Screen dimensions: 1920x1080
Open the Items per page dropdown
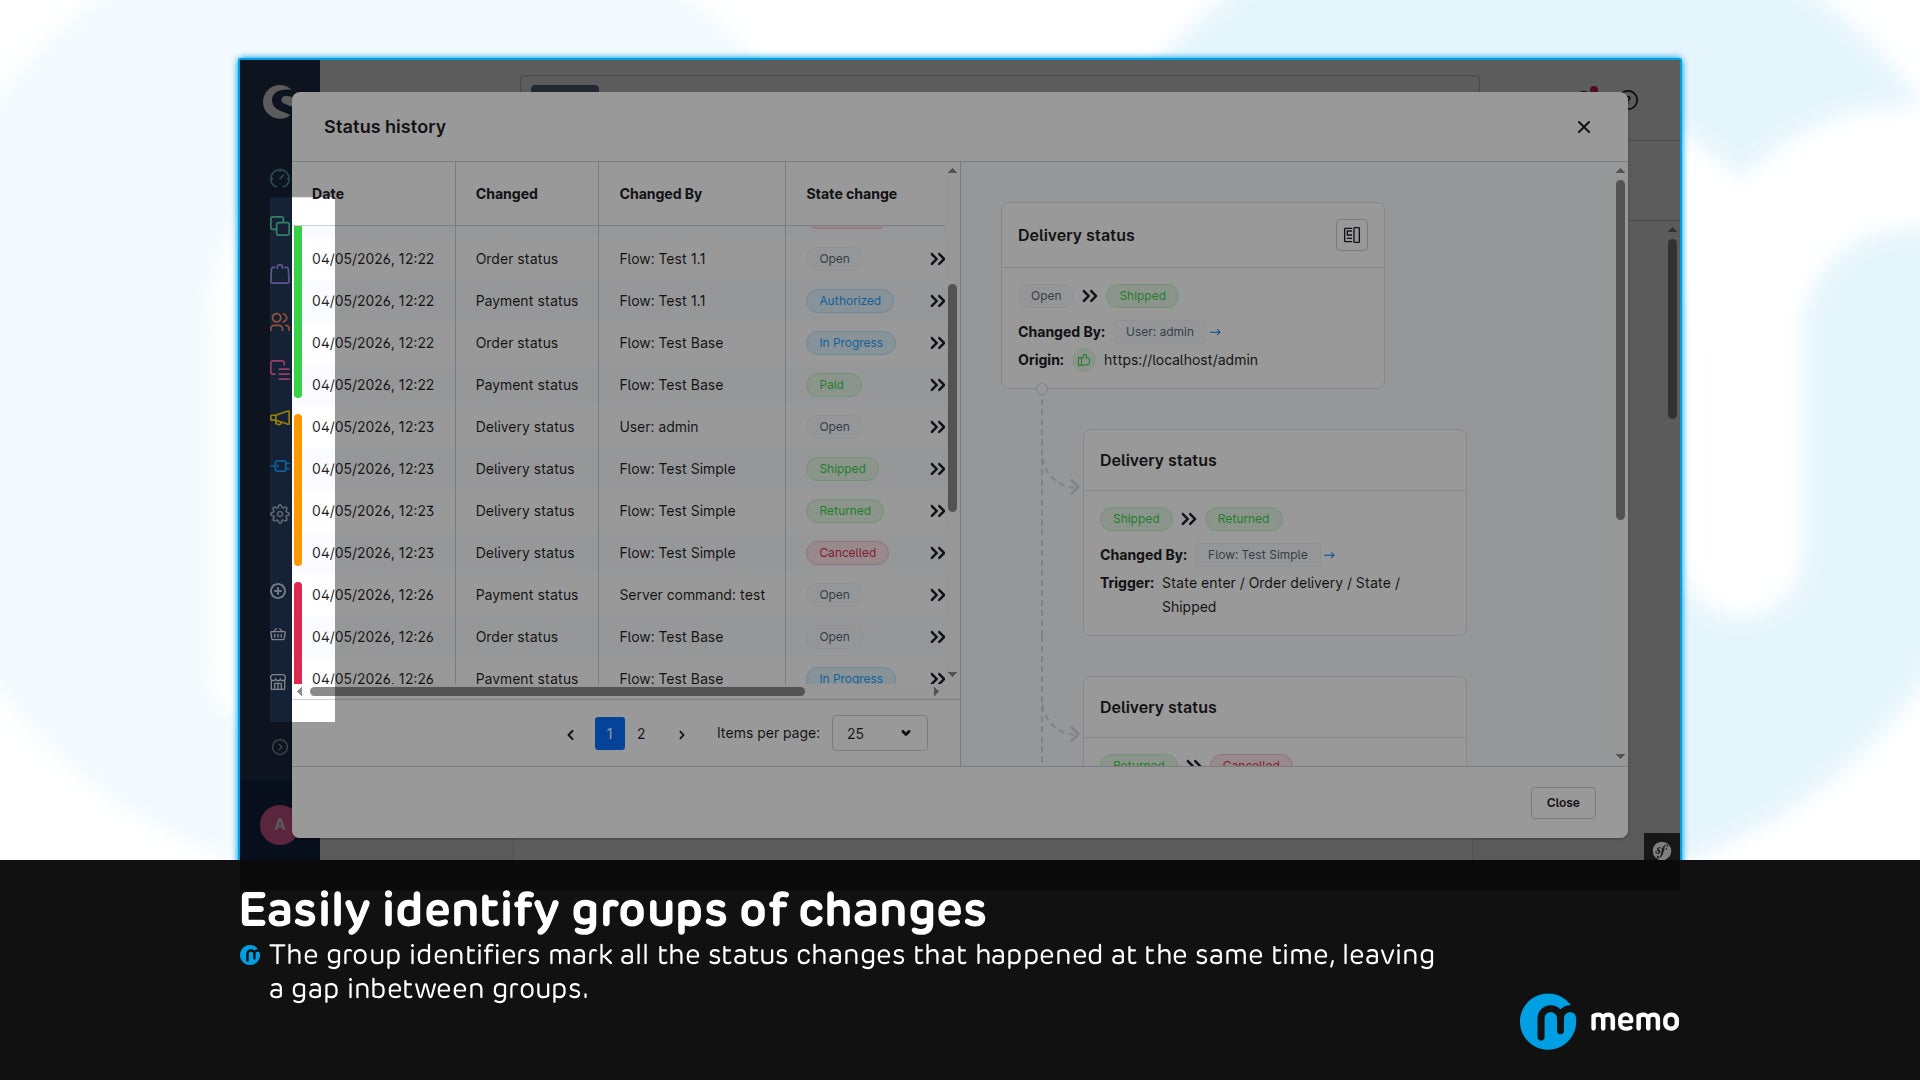tap(880, 733)
